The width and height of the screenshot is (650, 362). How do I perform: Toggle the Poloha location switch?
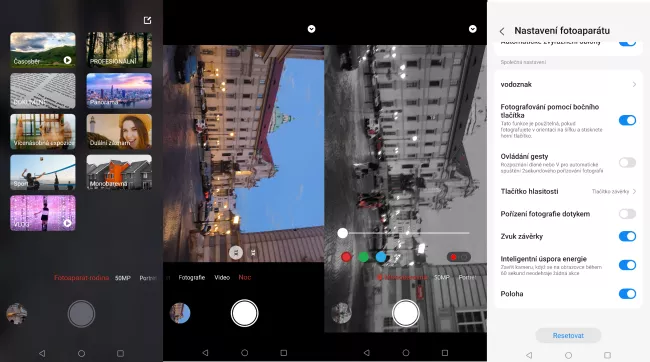point(627,294)
